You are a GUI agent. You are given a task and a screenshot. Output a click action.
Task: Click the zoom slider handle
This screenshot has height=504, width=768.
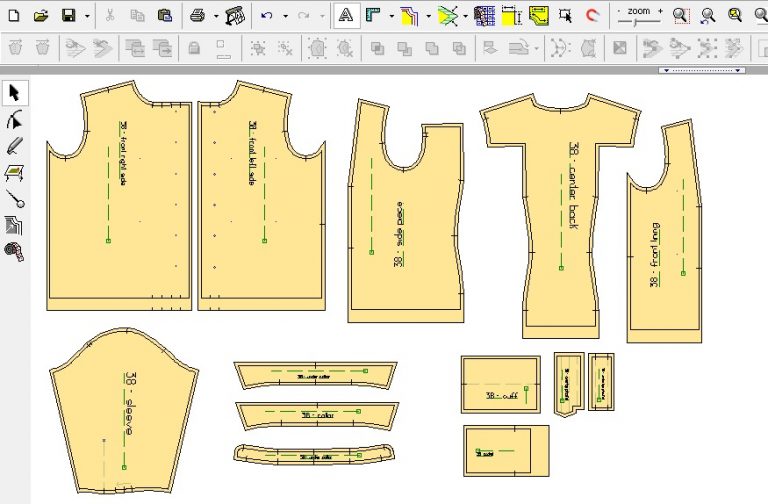coord(636,23)
